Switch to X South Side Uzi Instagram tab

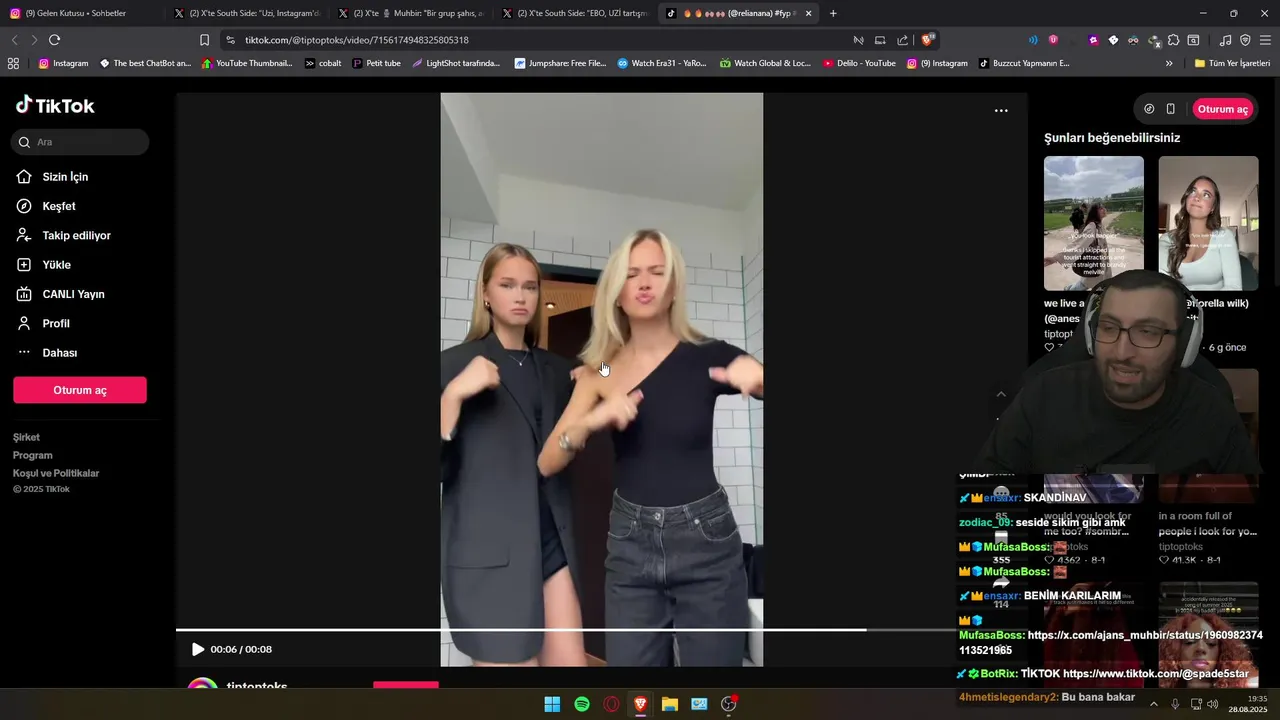(x=246, y=13)
